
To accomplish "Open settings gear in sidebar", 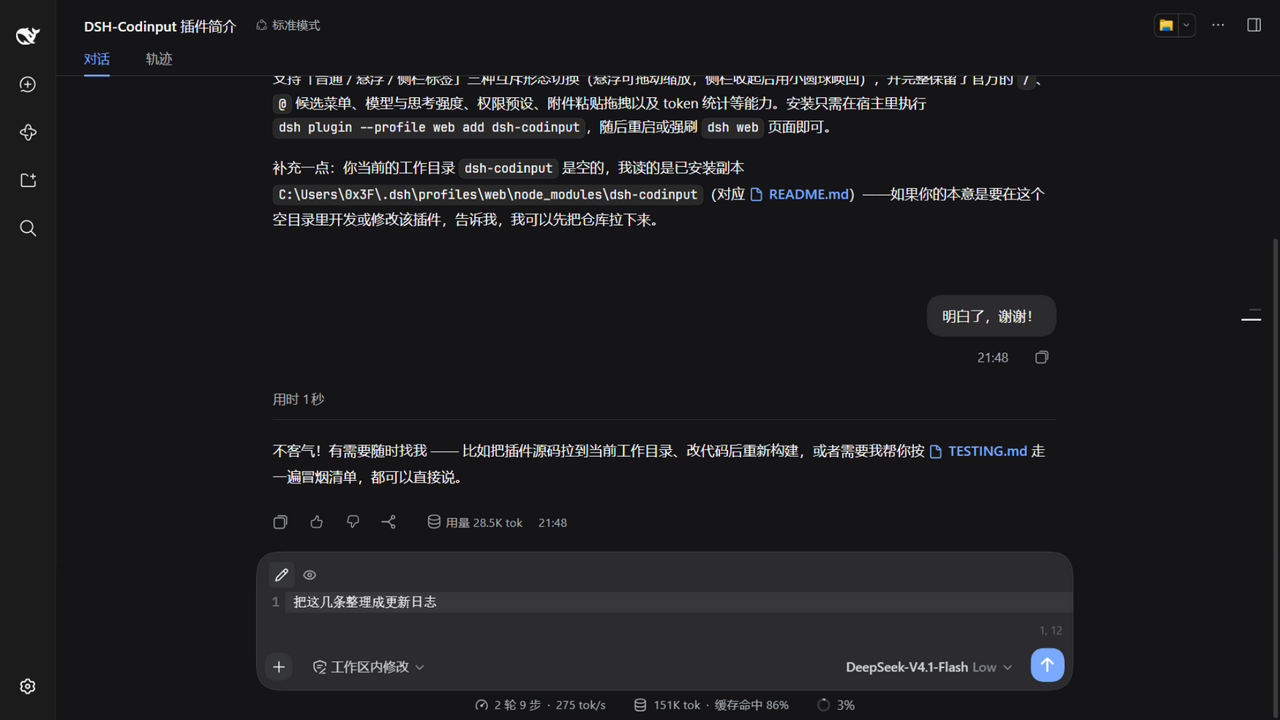I will coord(28,687).
